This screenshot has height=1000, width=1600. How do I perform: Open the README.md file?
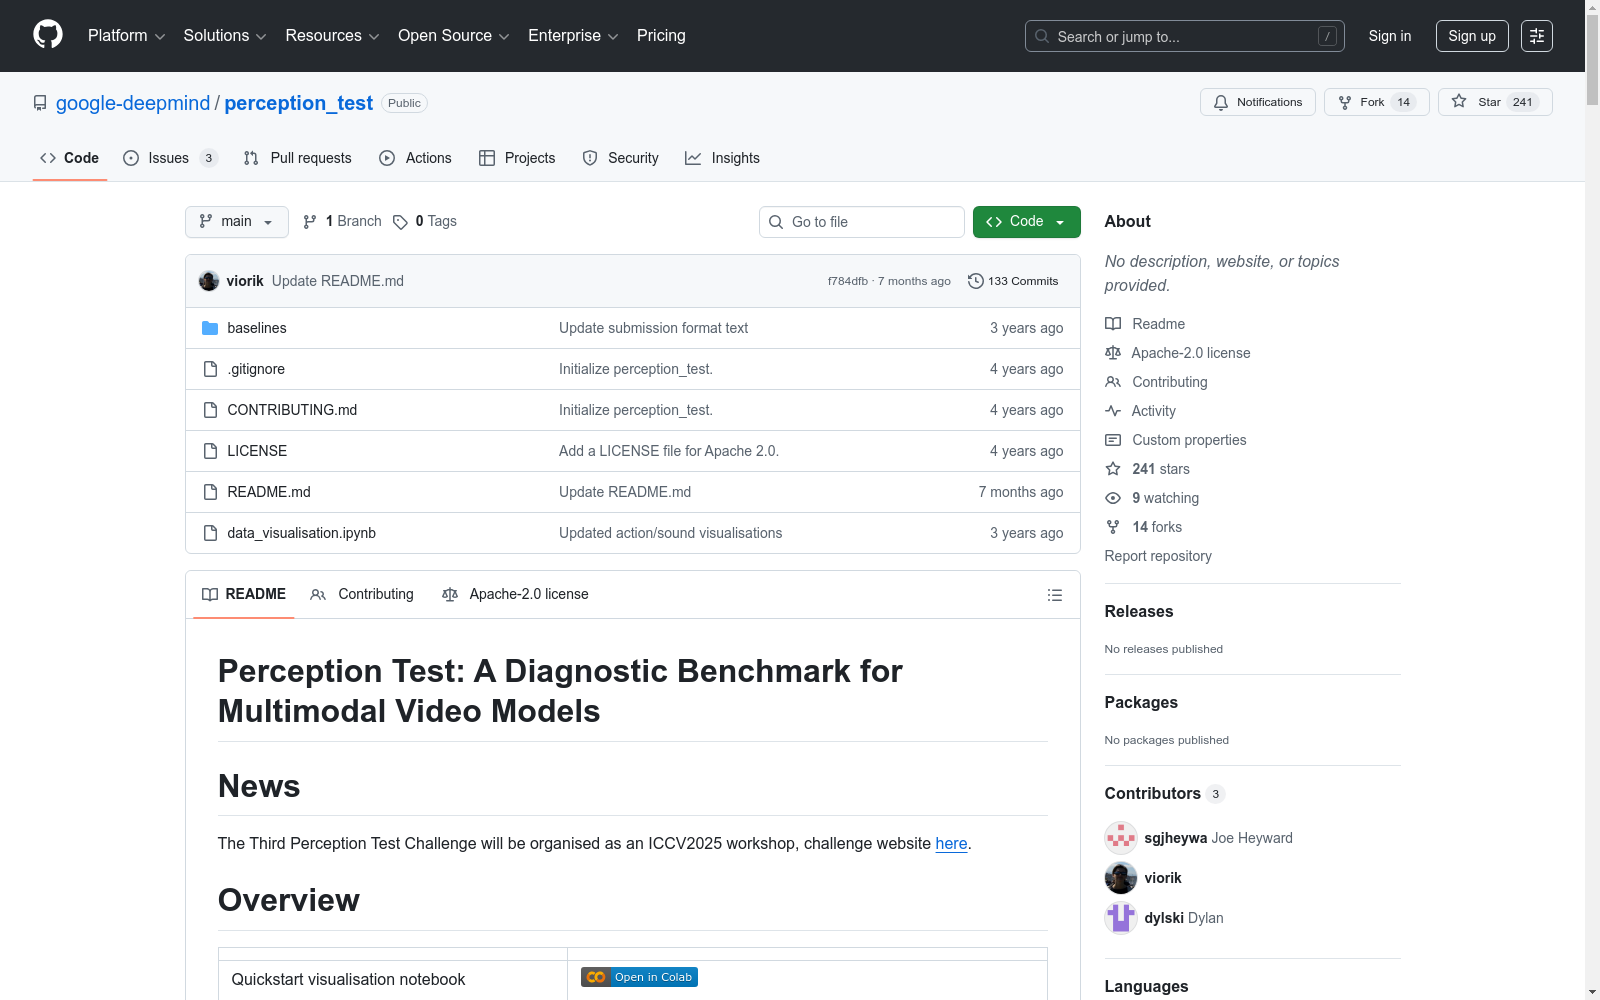pos(269,492)
